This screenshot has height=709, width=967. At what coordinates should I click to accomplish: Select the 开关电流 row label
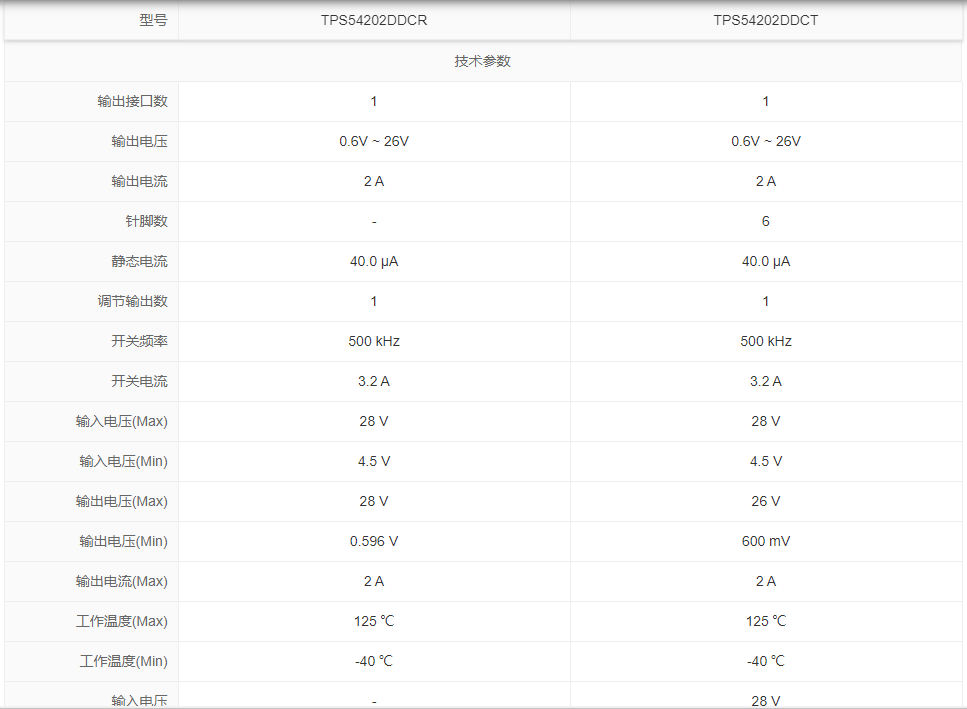click(139, 381)
